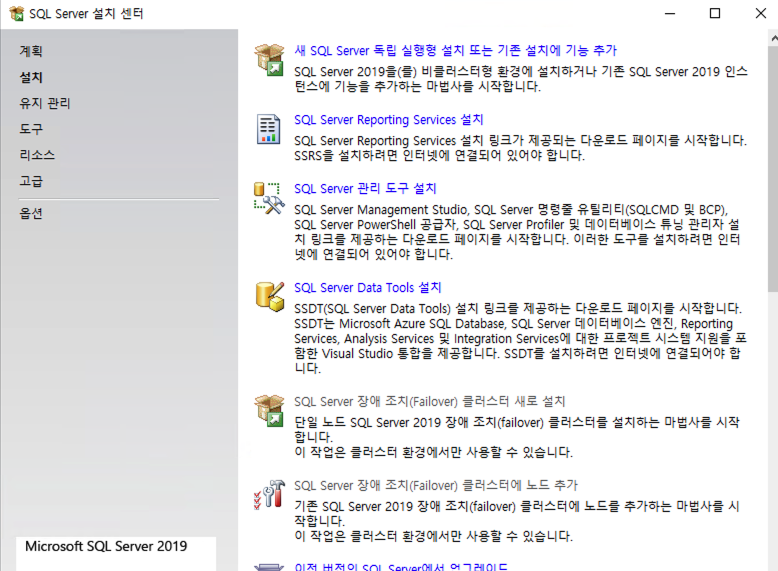Open the SQL Server 관리 도구 설치 link

click(365, 189)
